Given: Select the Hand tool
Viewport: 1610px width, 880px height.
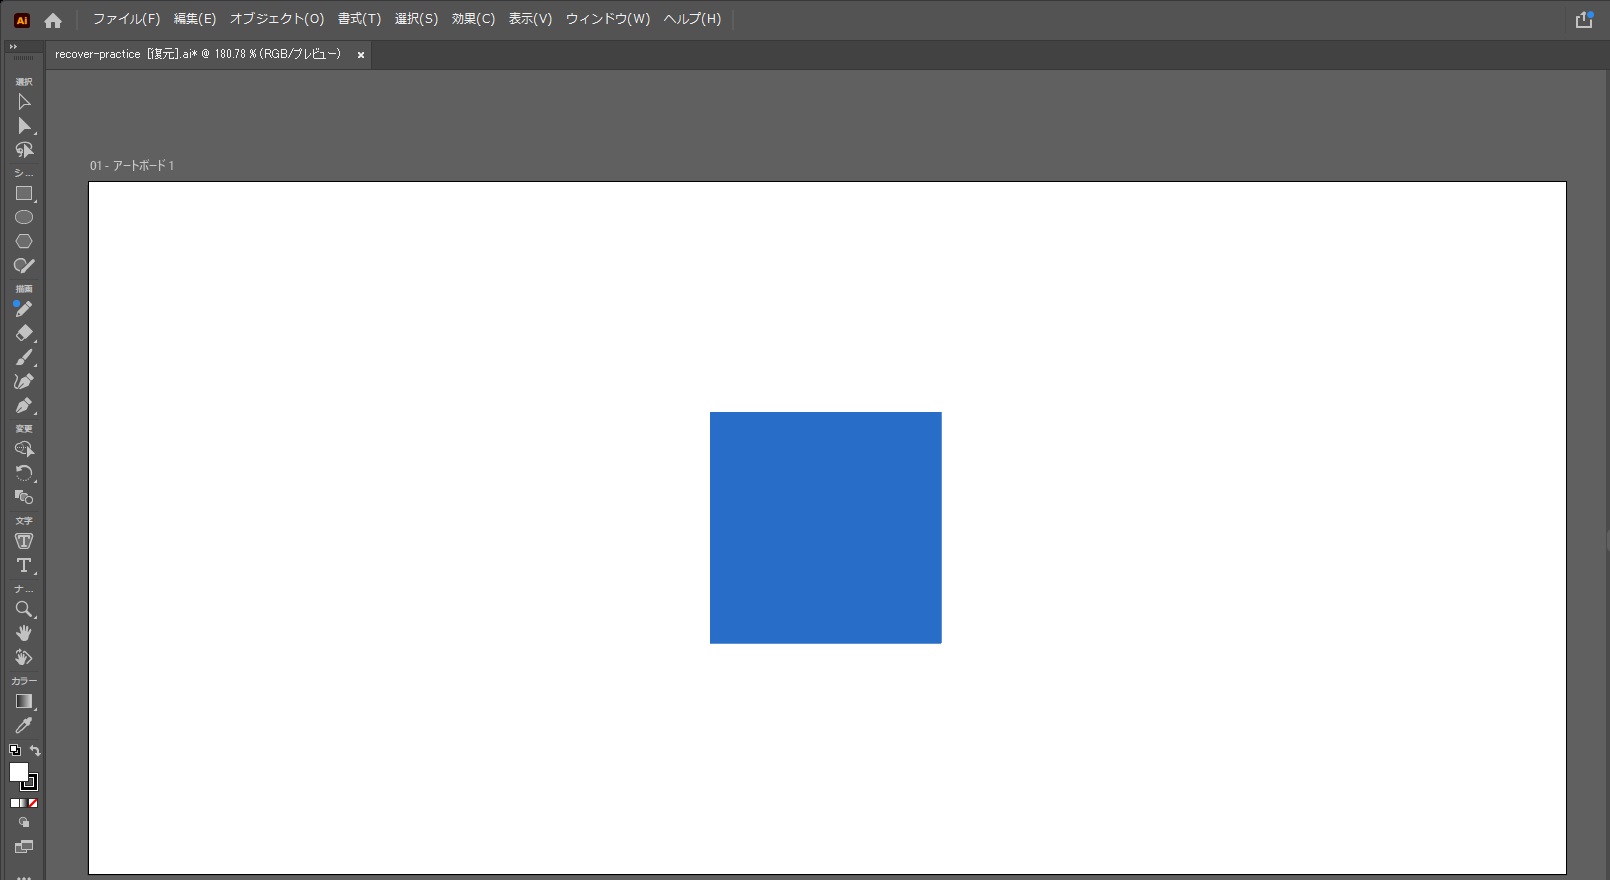Looking at the screenshot, I should coord(24,633).
